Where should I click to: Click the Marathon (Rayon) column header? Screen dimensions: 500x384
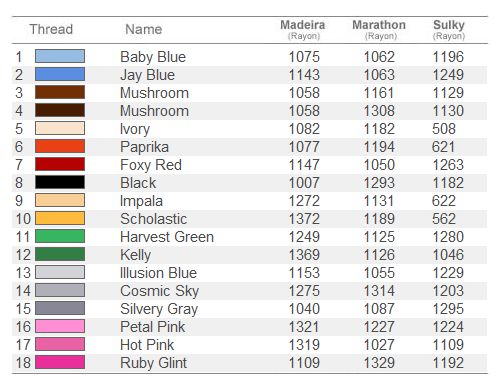(379, 29)
